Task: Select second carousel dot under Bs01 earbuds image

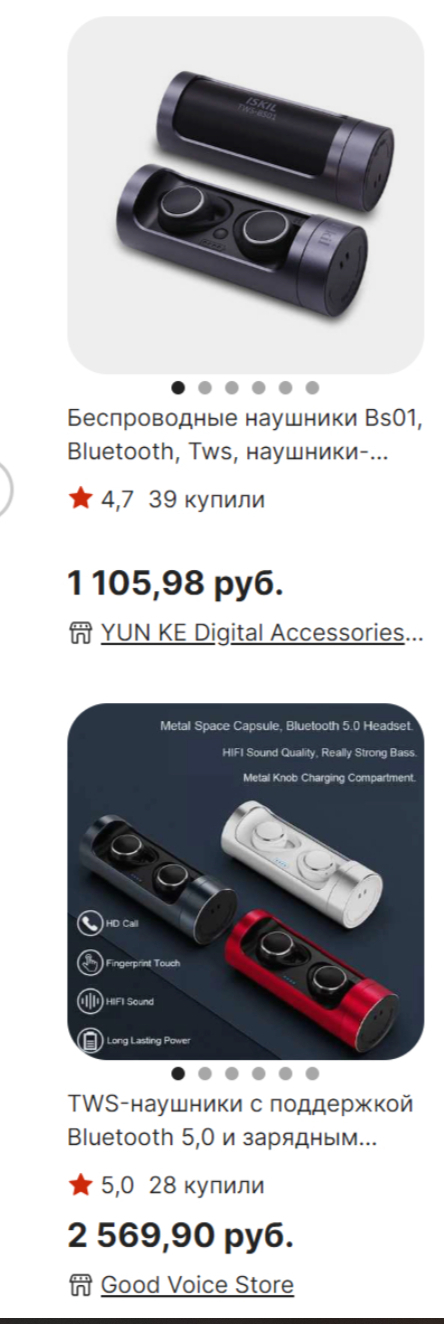Action: coord(205,387)
